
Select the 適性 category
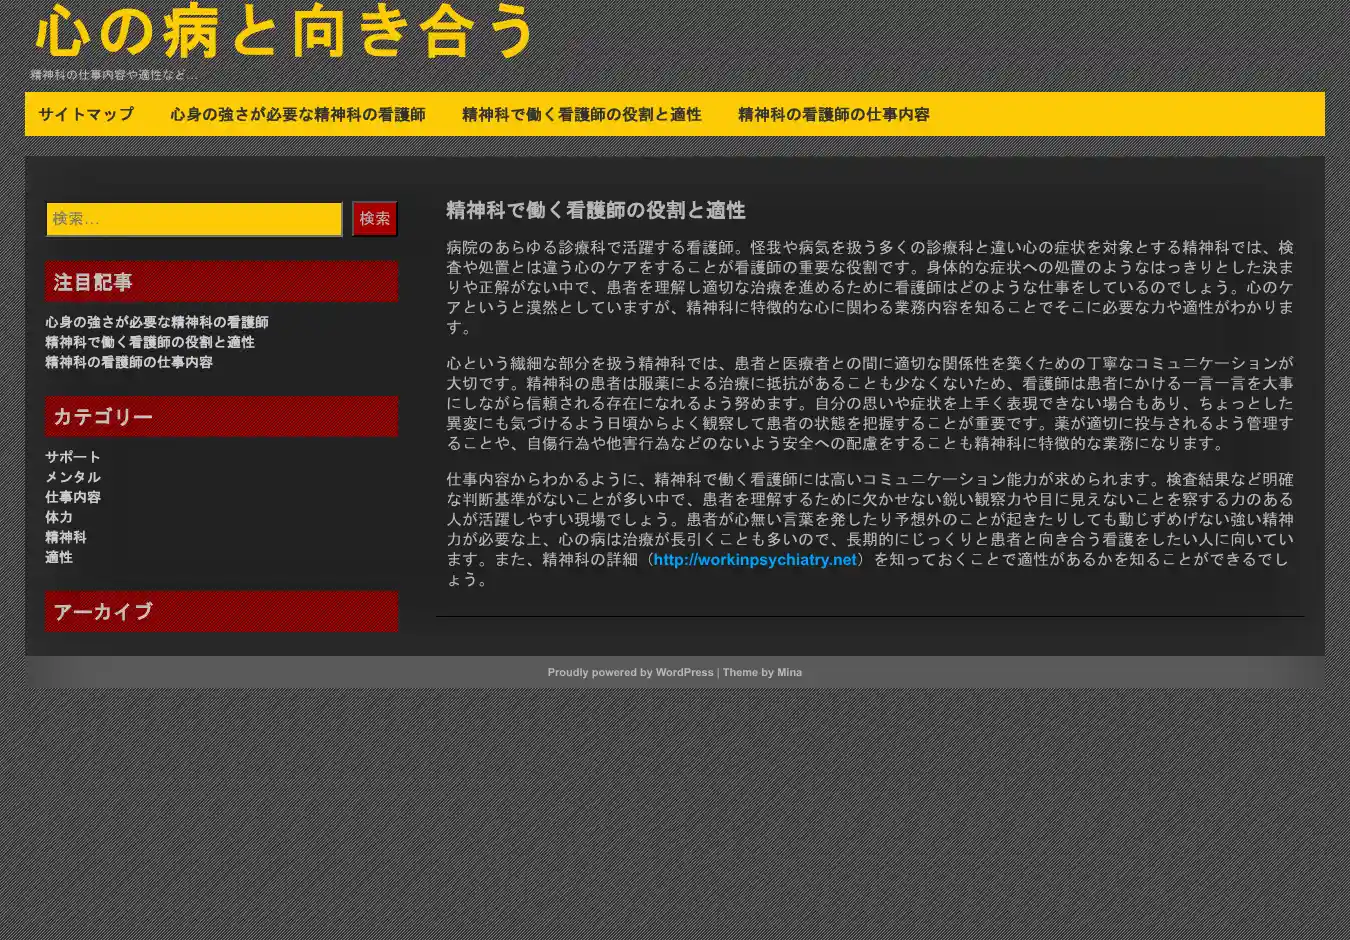click(x=58, y=557)
